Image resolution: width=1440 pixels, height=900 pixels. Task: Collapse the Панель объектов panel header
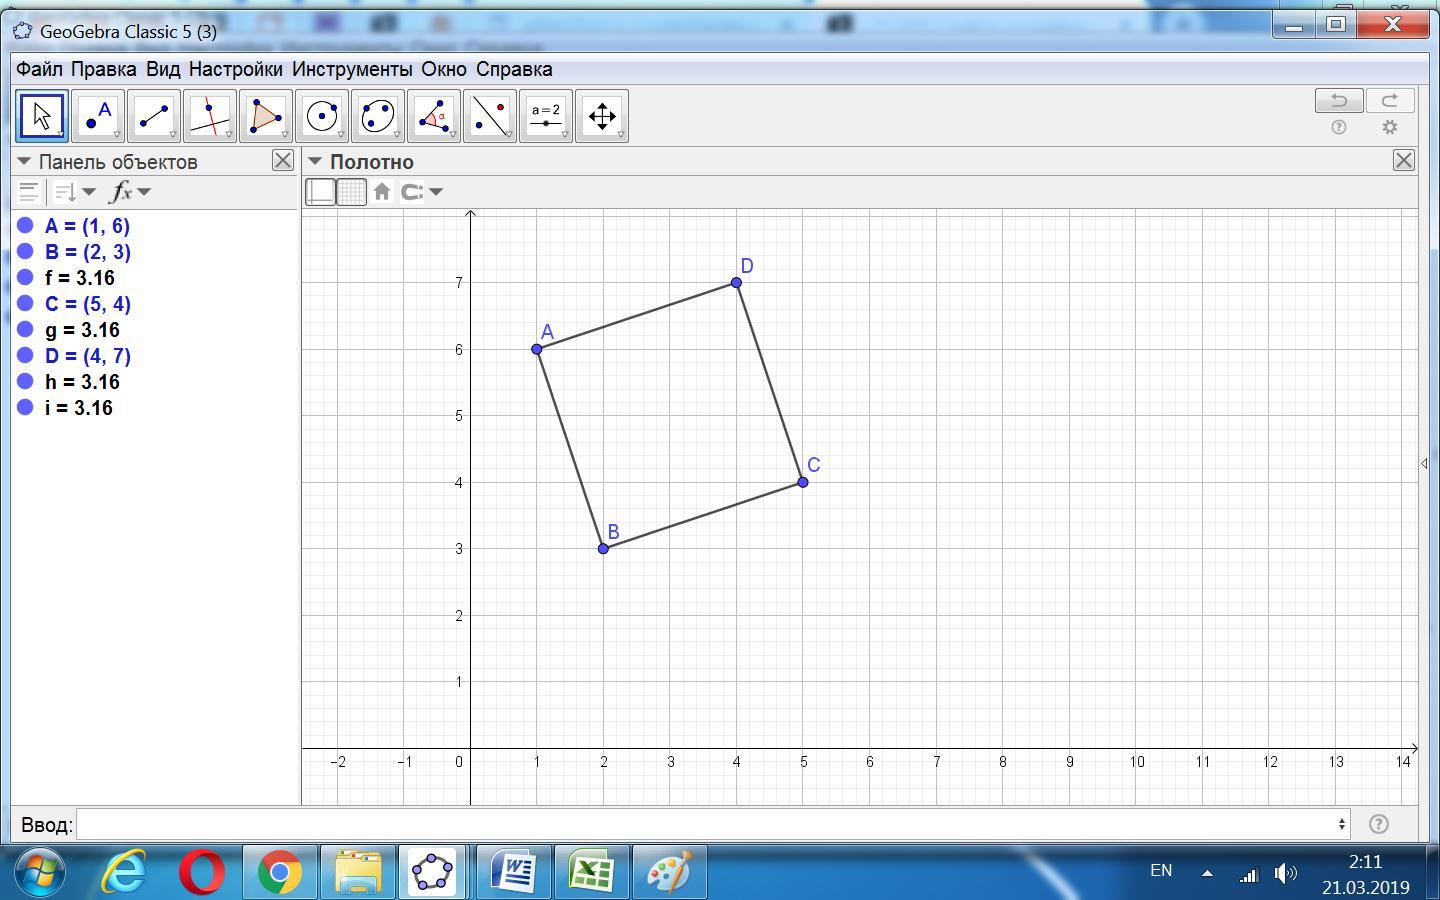click(24, 162)
